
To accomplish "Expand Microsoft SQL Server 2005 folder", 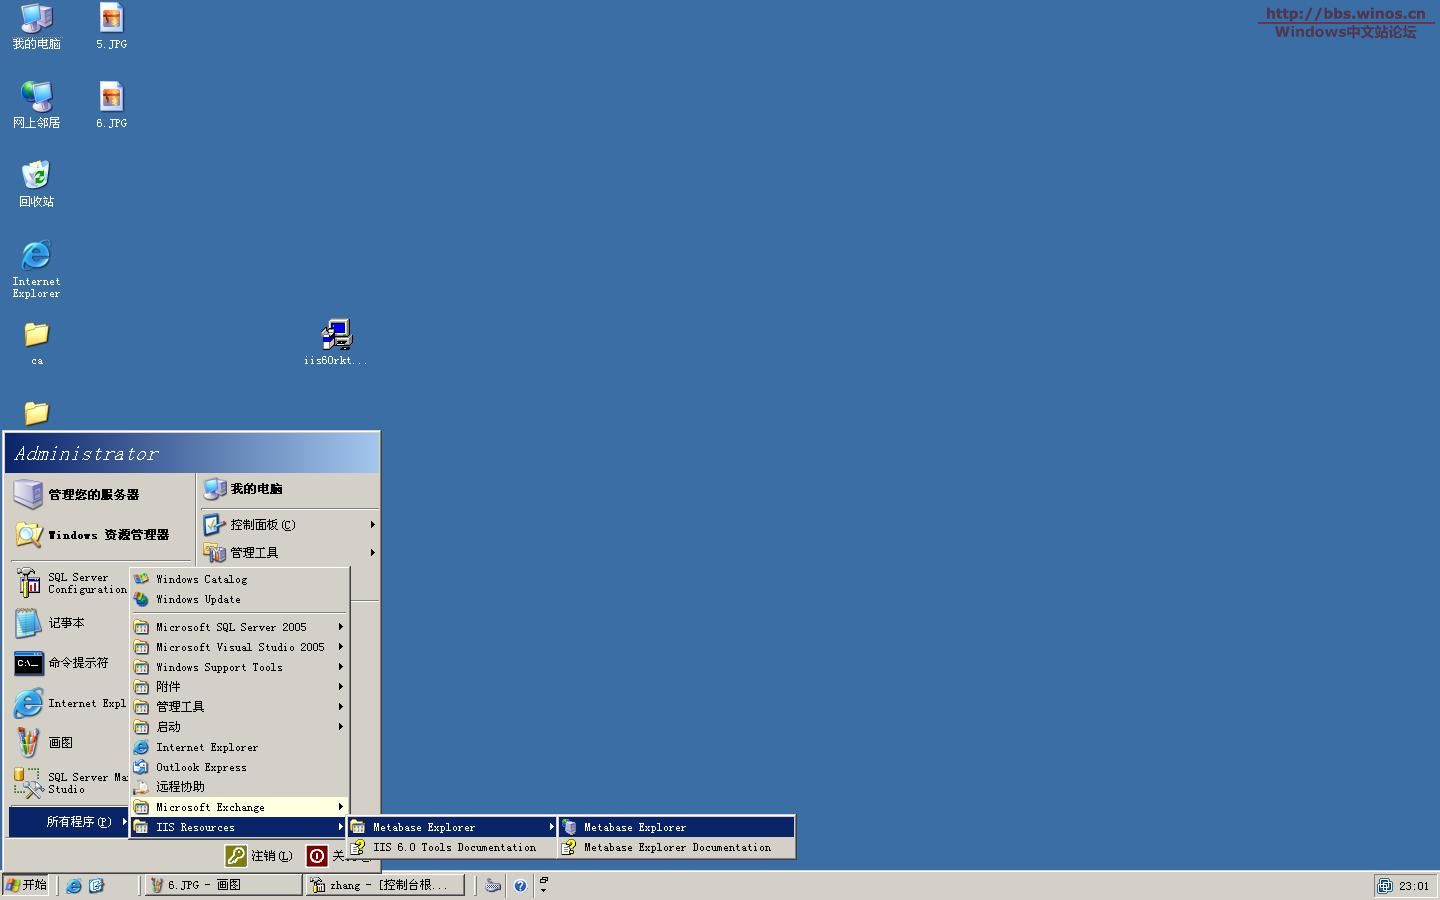I will point(239,627).
